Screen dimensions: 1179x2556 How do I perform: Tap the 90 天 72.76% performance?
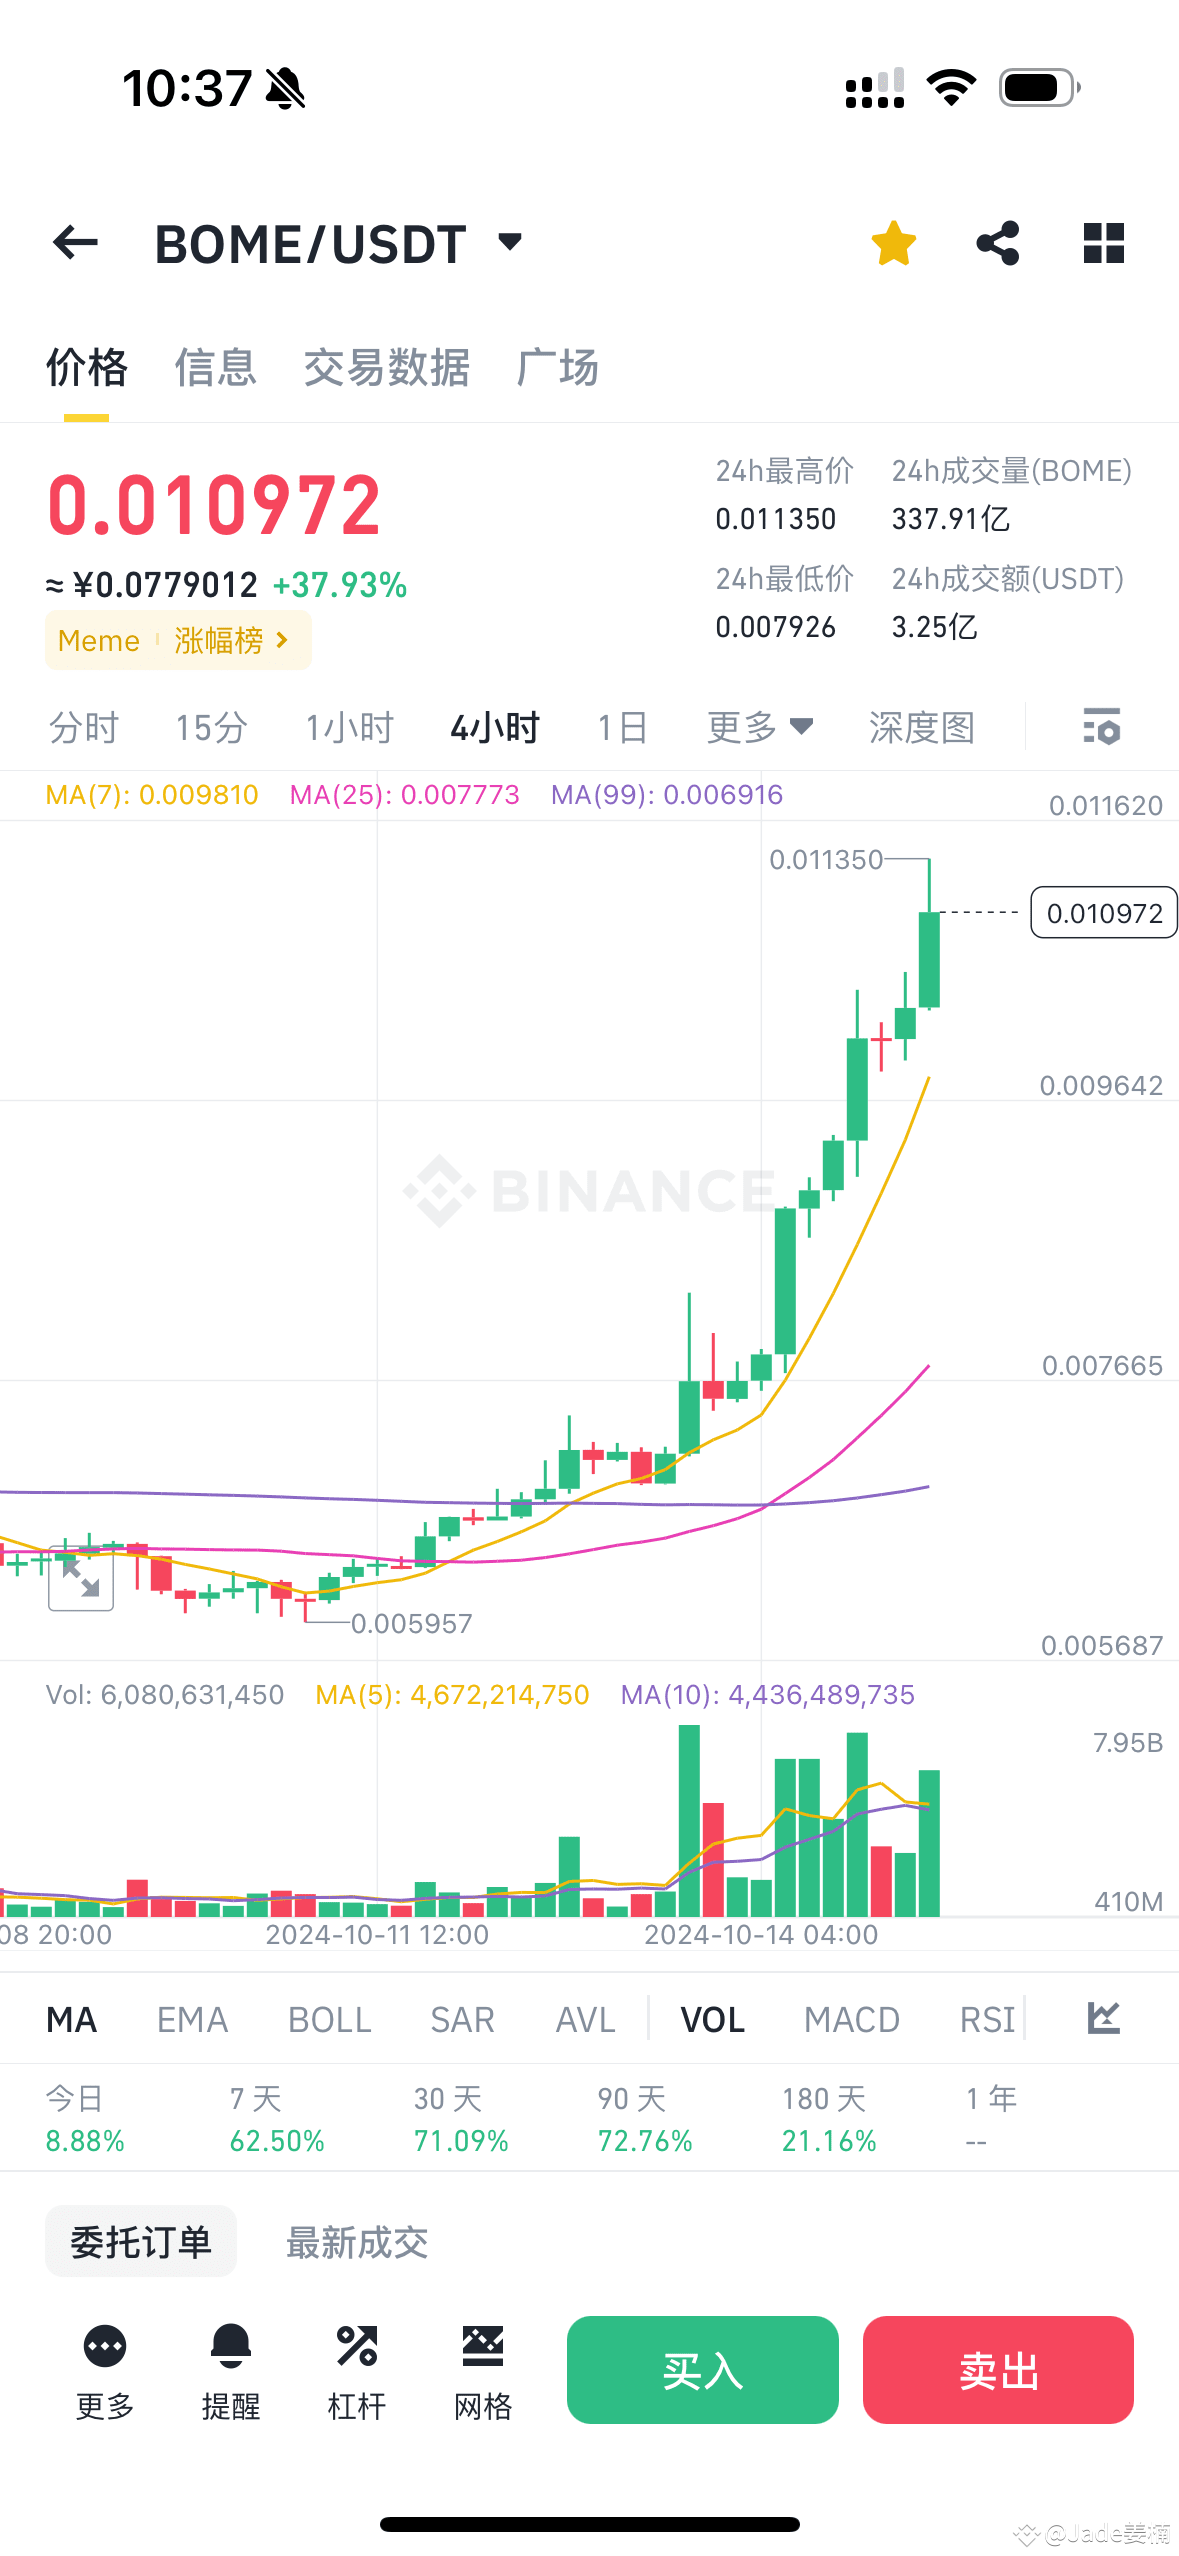pos(645,2119)
